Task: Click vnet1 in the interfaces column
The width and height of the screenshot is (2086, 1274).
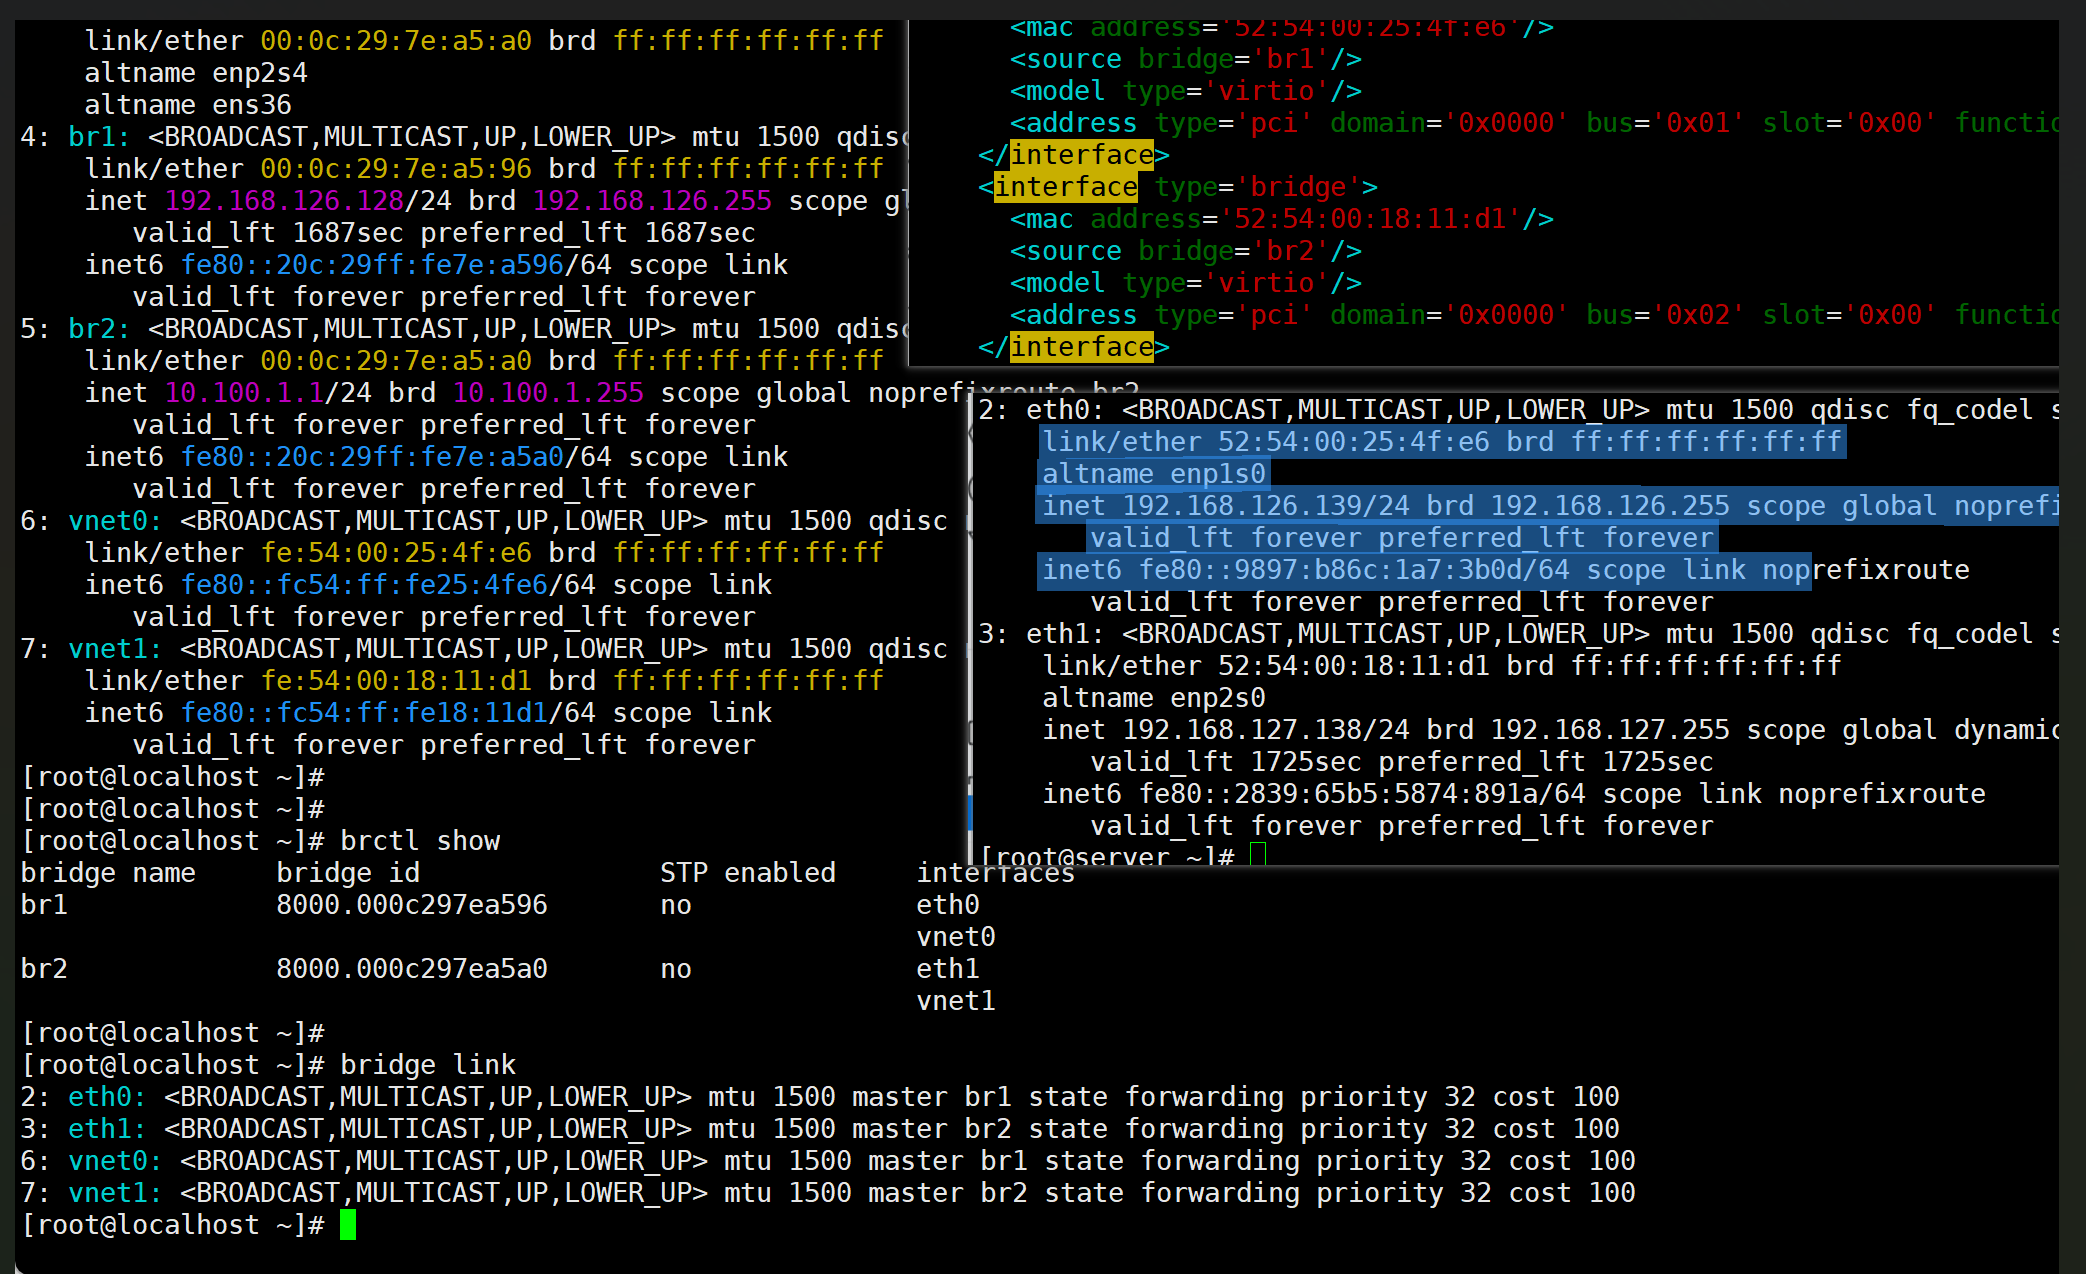Action: pyautogui.click(x=955, y=1001)
